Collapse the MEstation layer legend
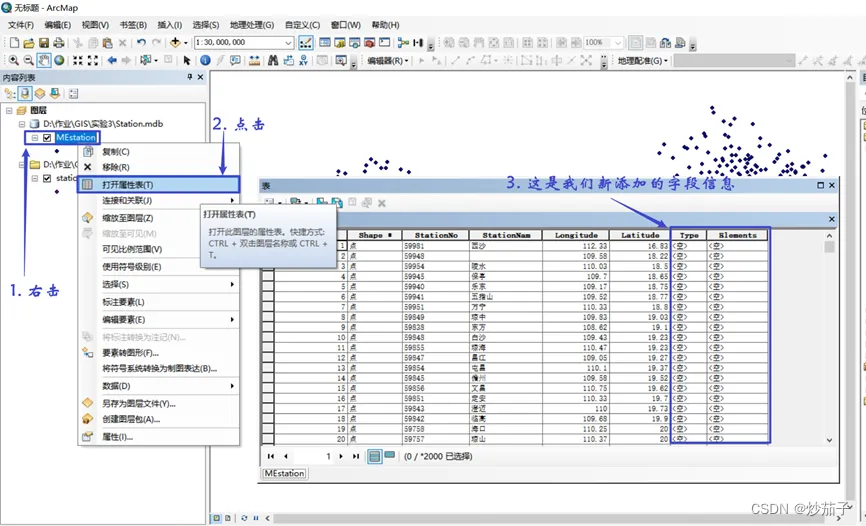This screenshot has width=866, height=526. (x=35, y=138)
